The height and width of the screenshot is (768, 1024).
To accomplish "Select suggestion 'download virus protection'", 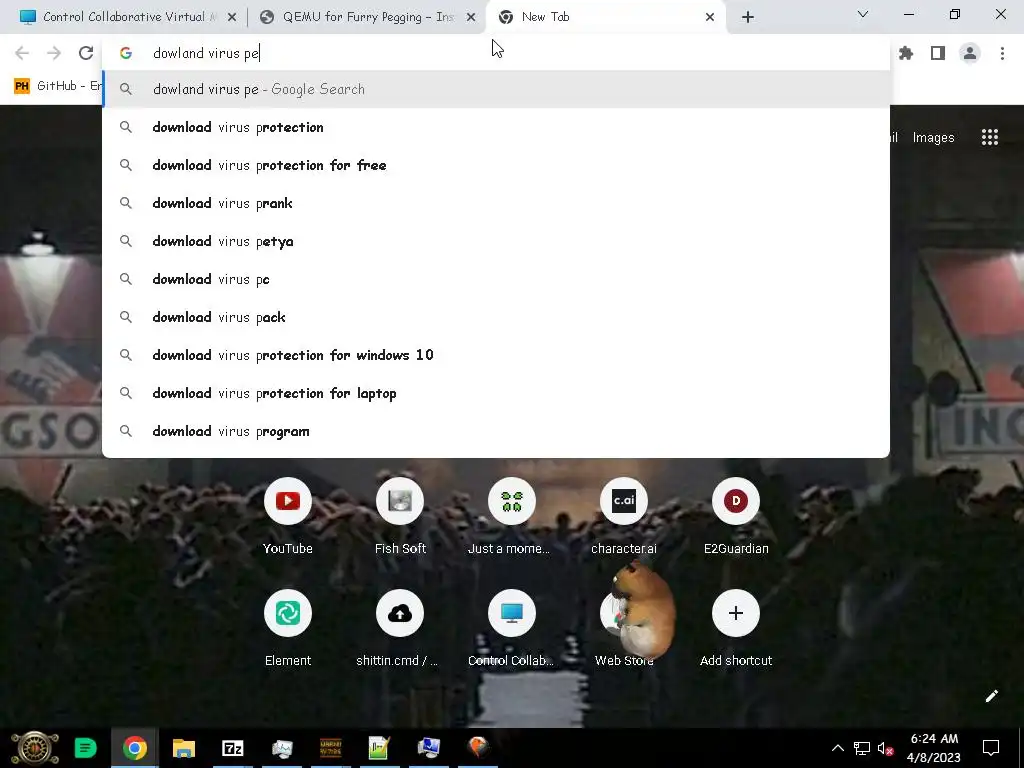I will (496, 127).
